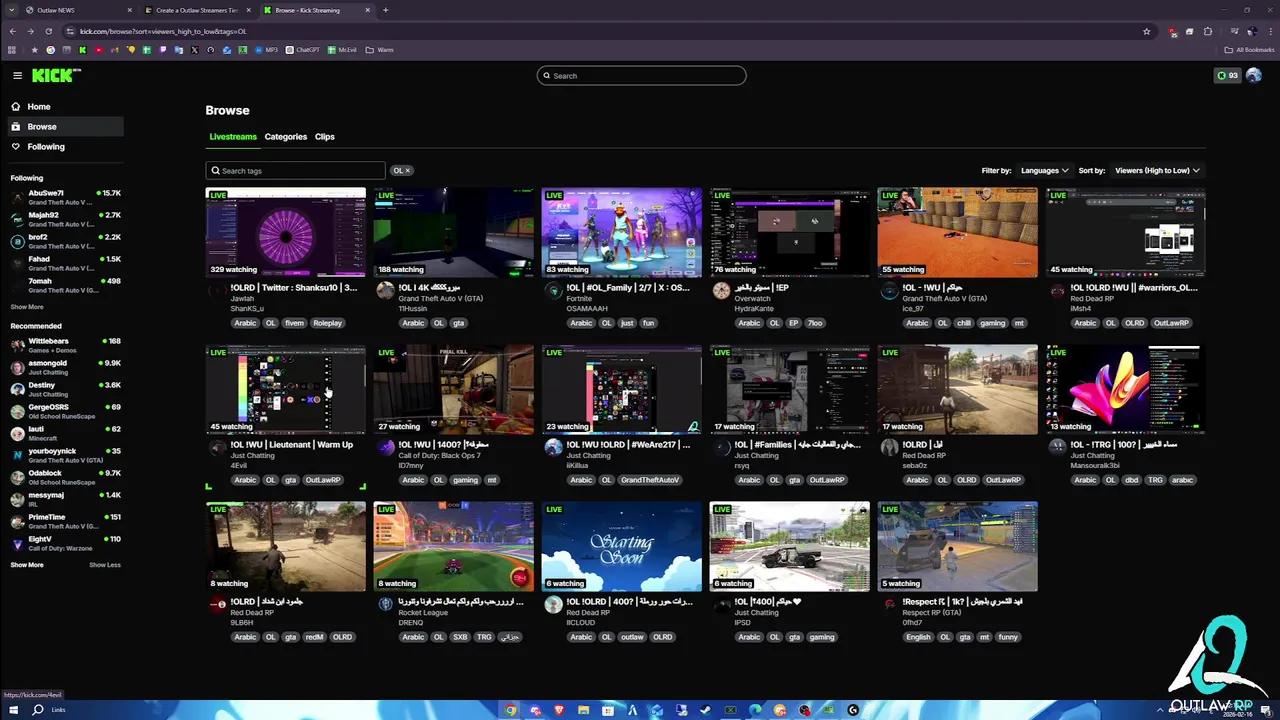Open the Fortnite stream with 83 watching
1280x720 pixels.
pos(622,232)
